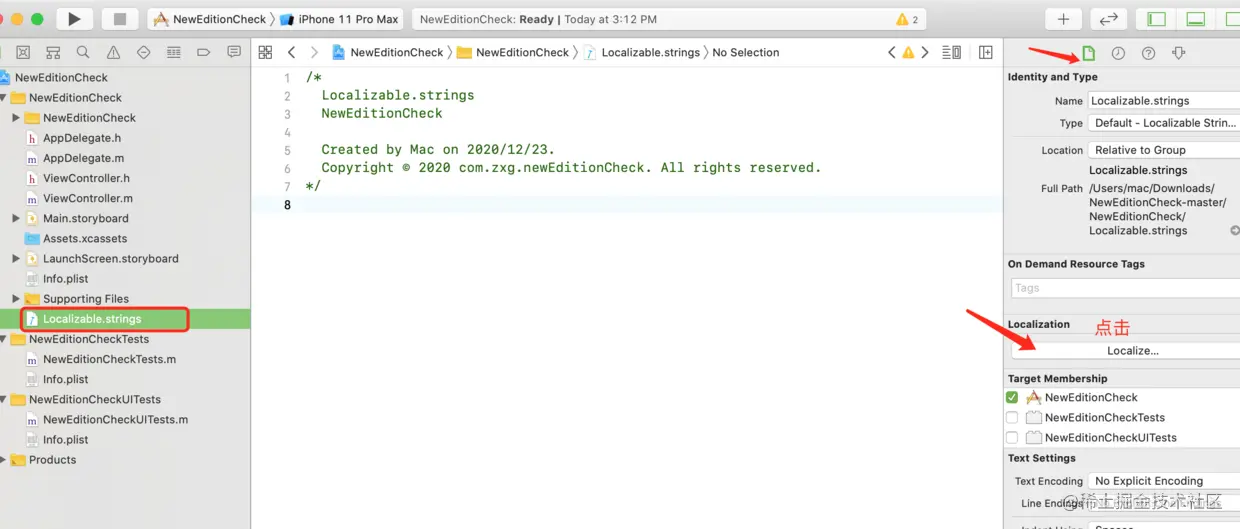The width and height of the screenshot is (1240, 529).
Task: Check NewEditionCheckTests target membership
Action: tap(1012, 417)
